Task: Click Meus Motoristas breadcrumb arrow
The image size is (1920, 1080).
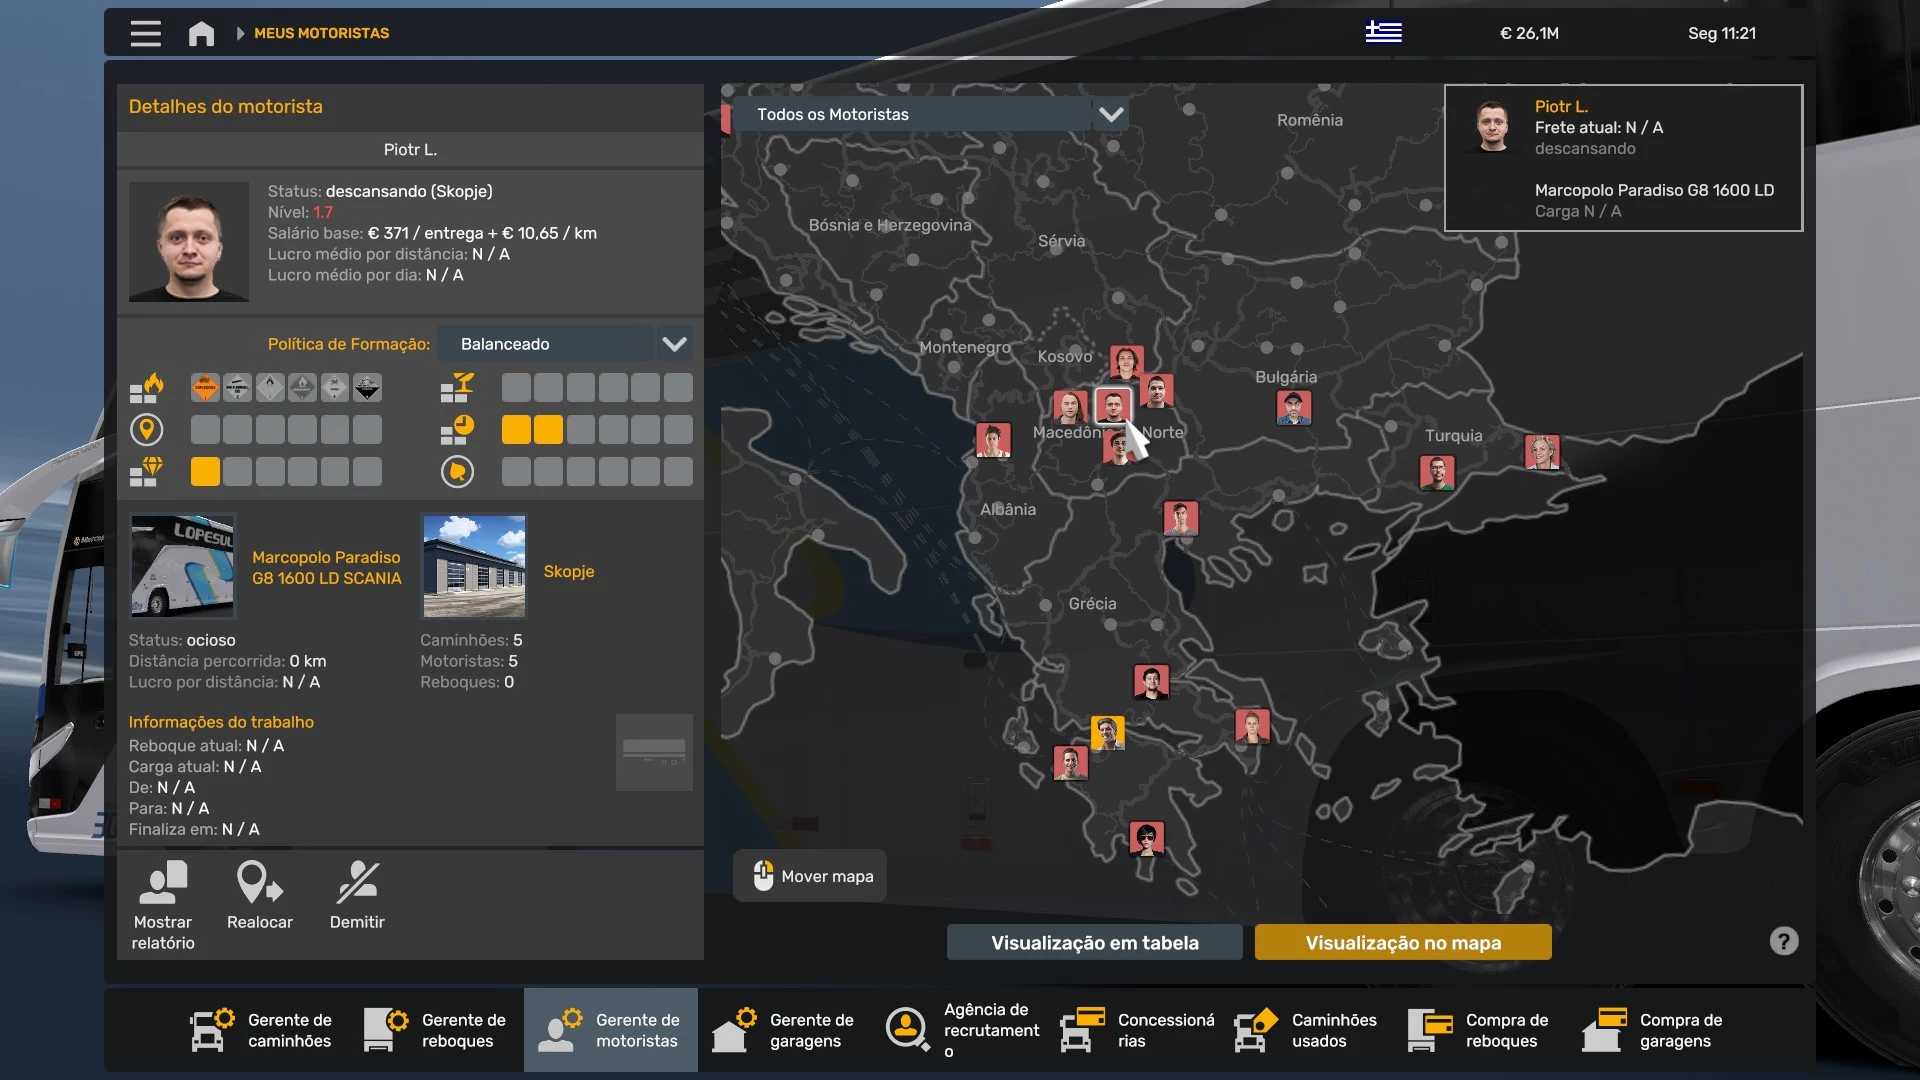Action: click(240, 33)
